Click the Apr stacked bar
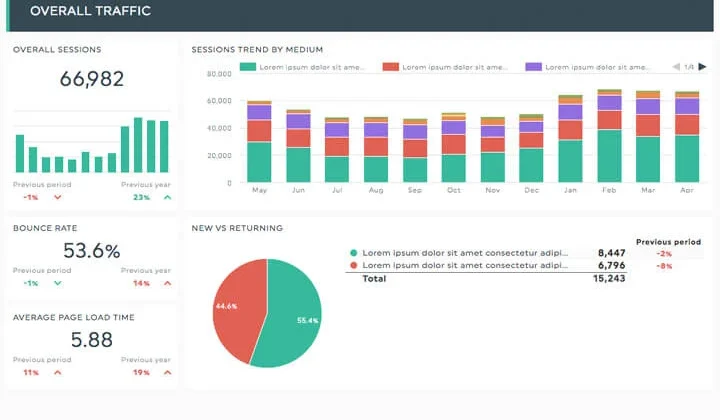The image size is (720, 420). [687, 137]
